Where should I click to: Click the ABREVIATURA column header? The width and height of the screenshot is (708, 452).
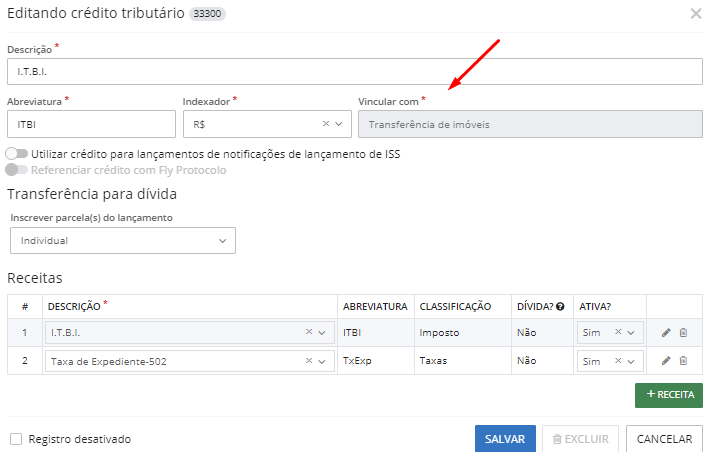point(375,307)
